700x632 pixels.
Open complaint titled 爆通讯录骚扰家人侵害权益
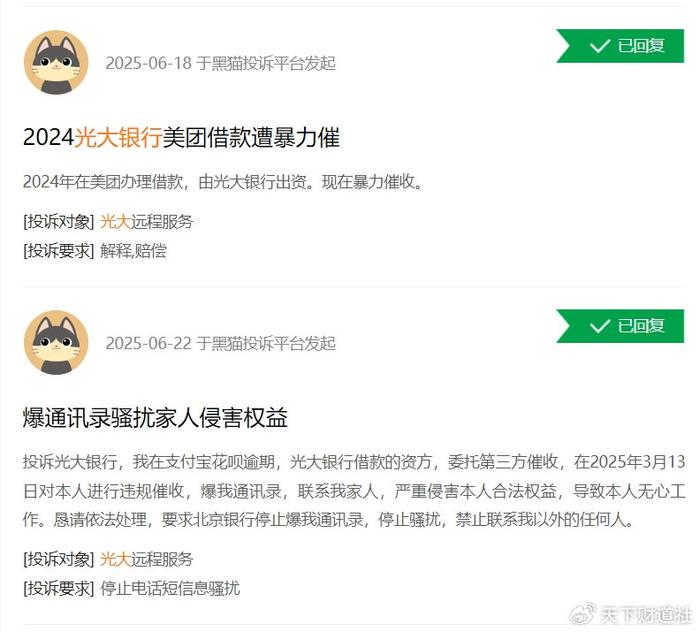coord(155,418)
